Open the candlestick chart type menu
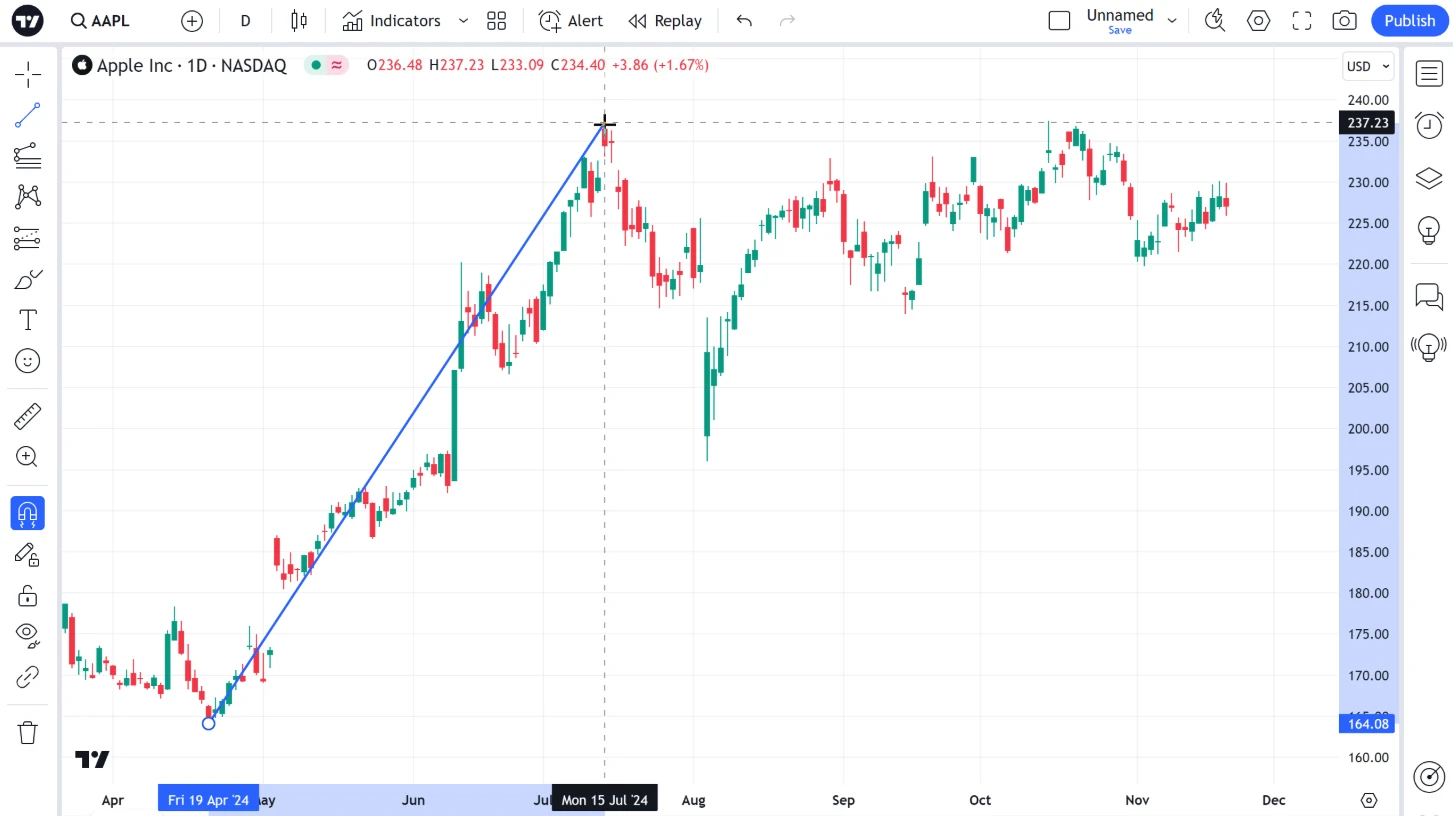Screen dimensions: 1453x816 (x=298, y=21)
